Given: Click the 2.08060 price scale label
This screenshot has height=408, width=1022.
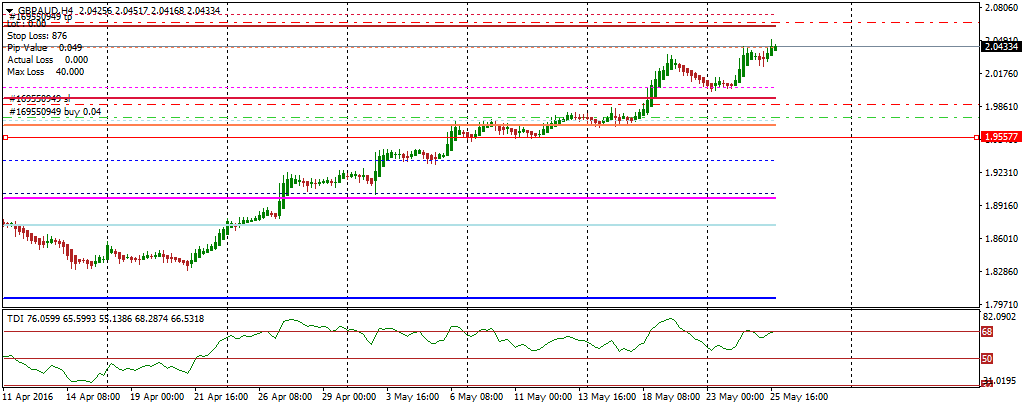Looking at the screenshot, I should tap(1002, 8).
